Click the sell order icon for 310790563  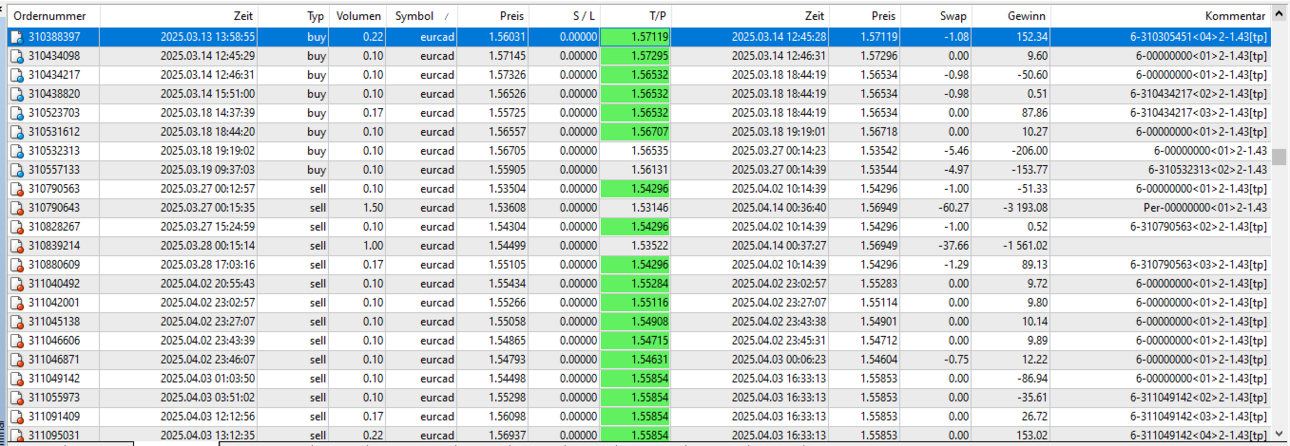click(x=16, y=188)
